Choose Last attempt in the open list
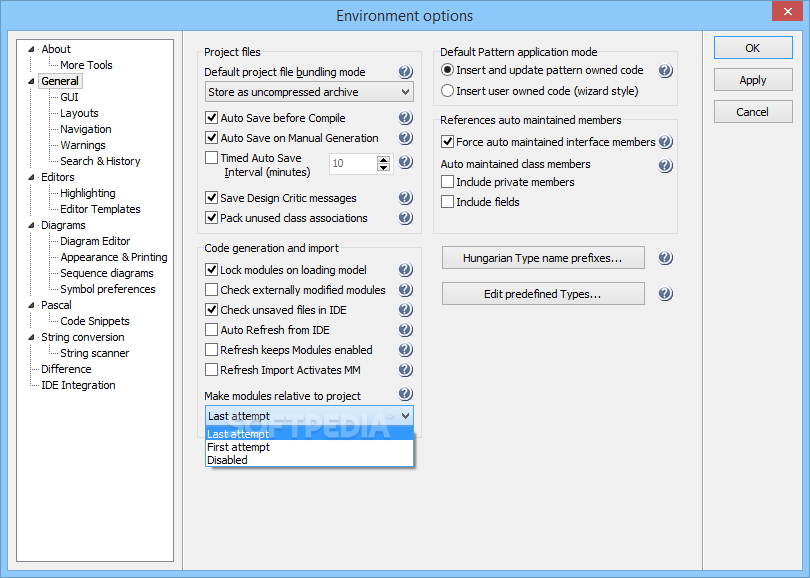Screen dimensions: 810x578 coord(309,434)
